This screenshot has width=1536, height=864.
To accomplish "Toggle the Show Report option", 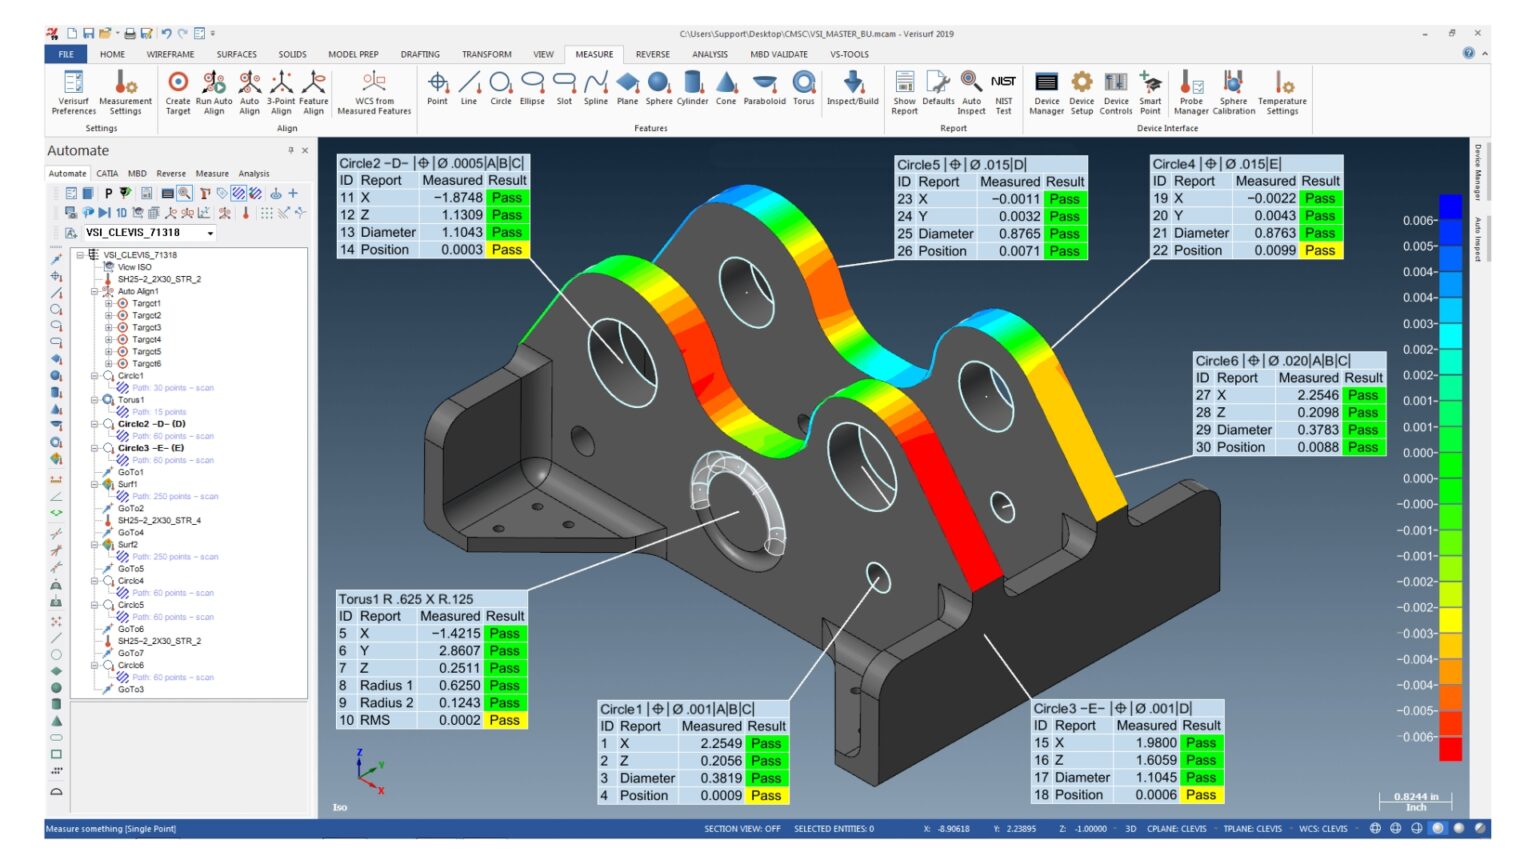I will tap(905, 88).
